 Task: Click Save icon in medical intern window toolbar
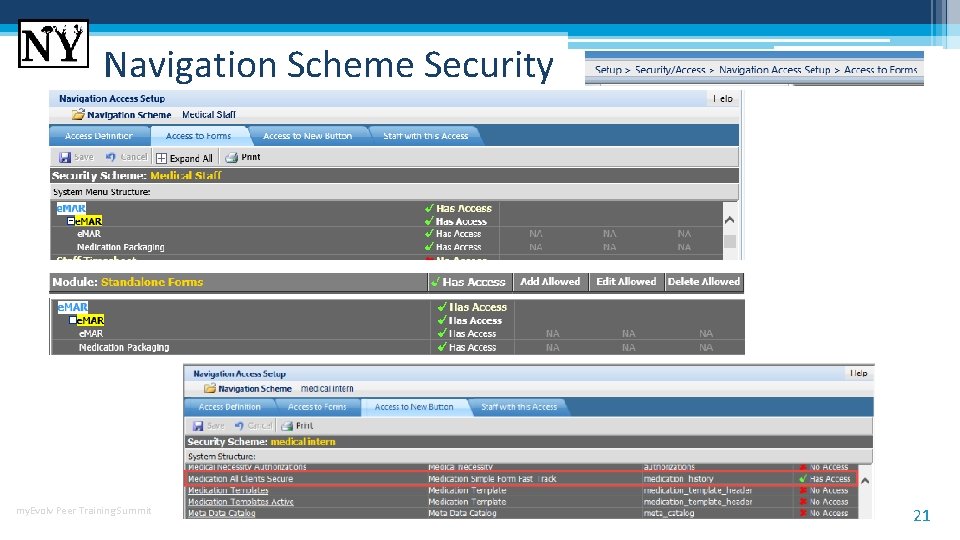click(x=198, y=426)
